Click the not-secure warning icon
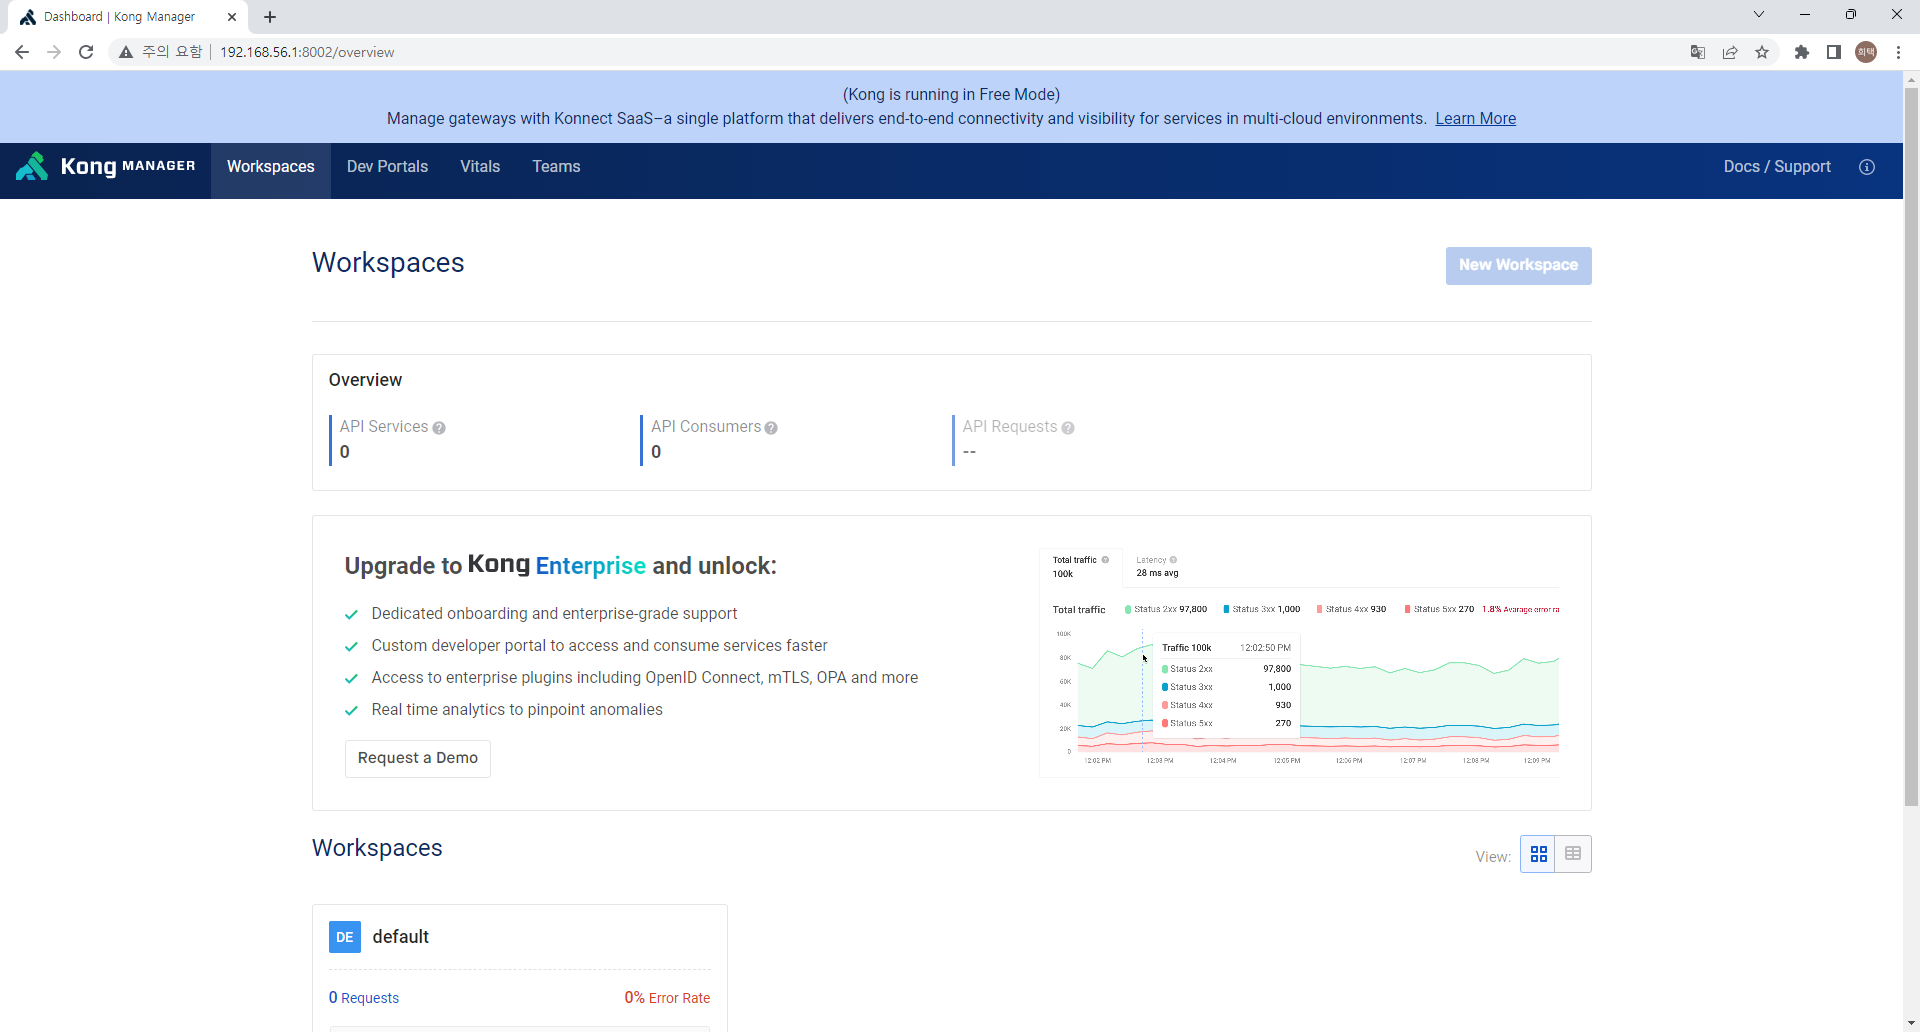Screen dimensions: 1920x1032 pos(126,52)
